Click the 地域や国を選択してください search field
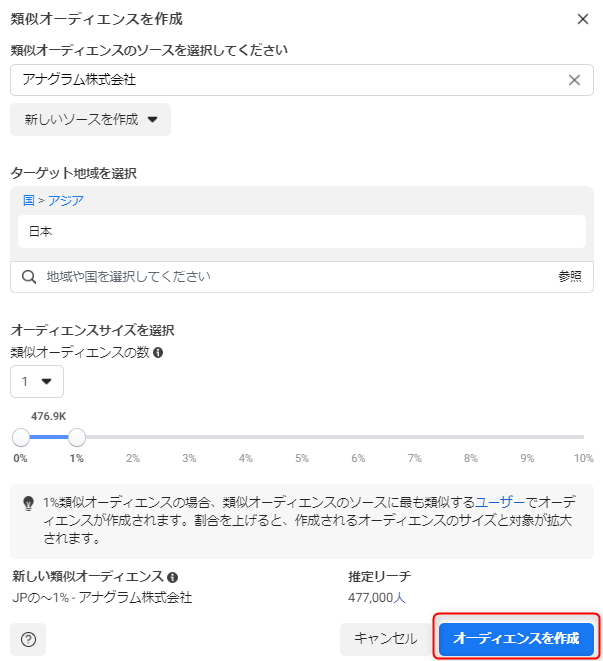Image resolution: width=603 pixels, height=661 pixels. click(x=290, y=276)
